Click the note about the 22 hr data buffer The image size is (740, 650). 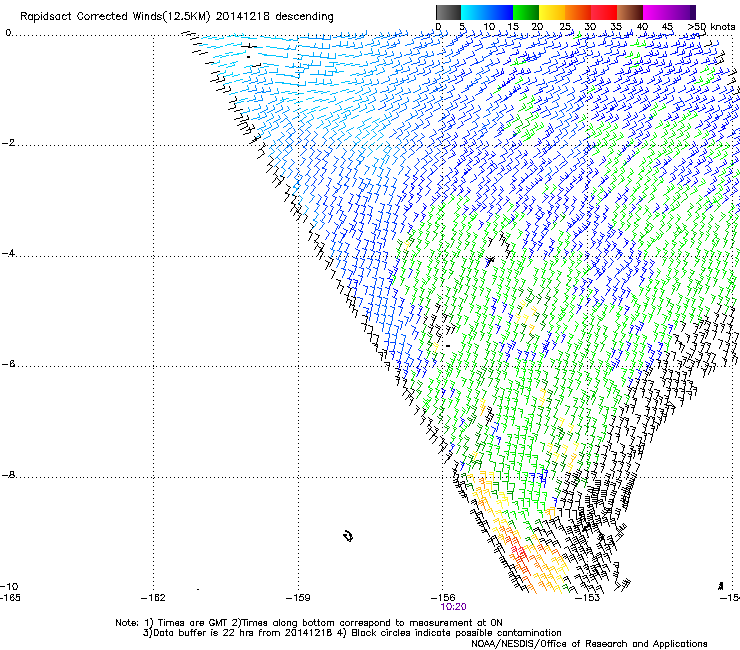(352, 633)
